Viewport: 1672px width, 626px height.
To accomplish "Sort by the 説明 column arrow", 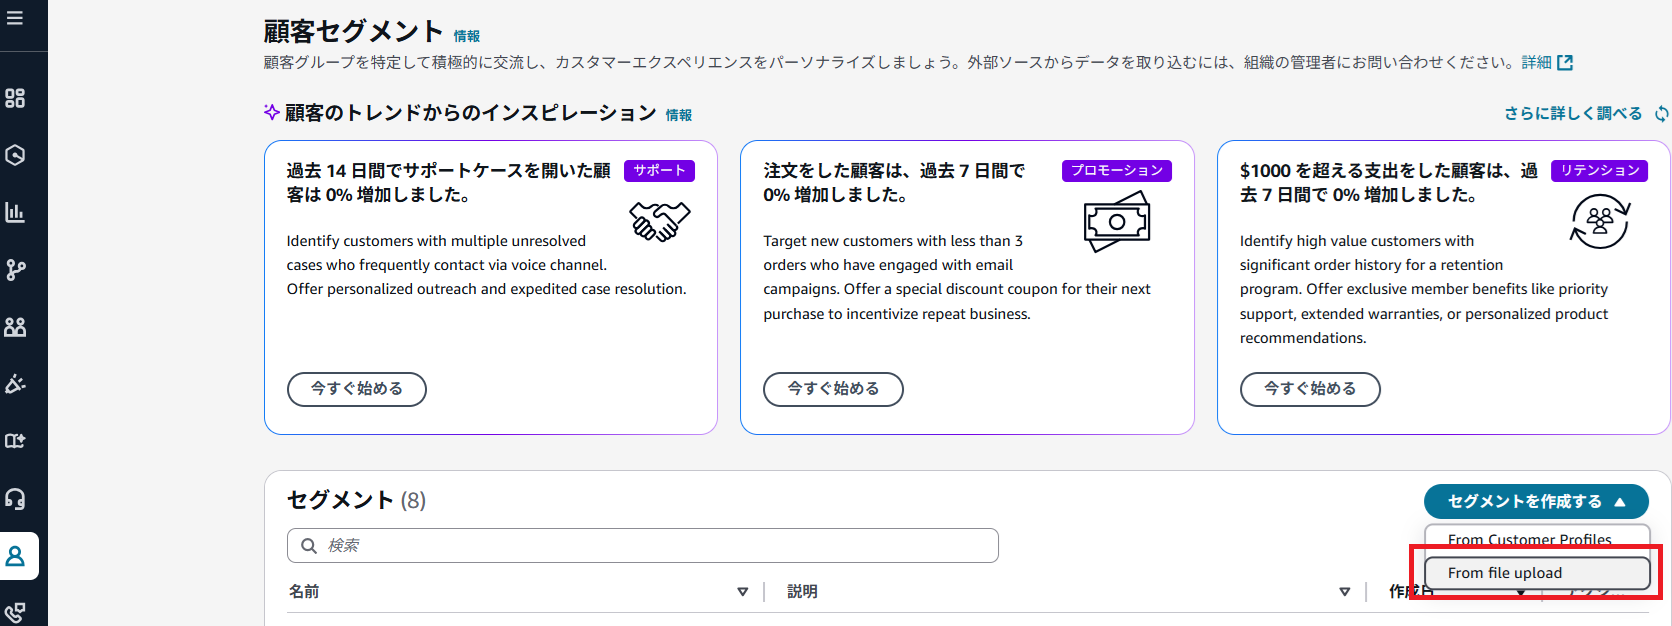I will [x=1344, y=592].
